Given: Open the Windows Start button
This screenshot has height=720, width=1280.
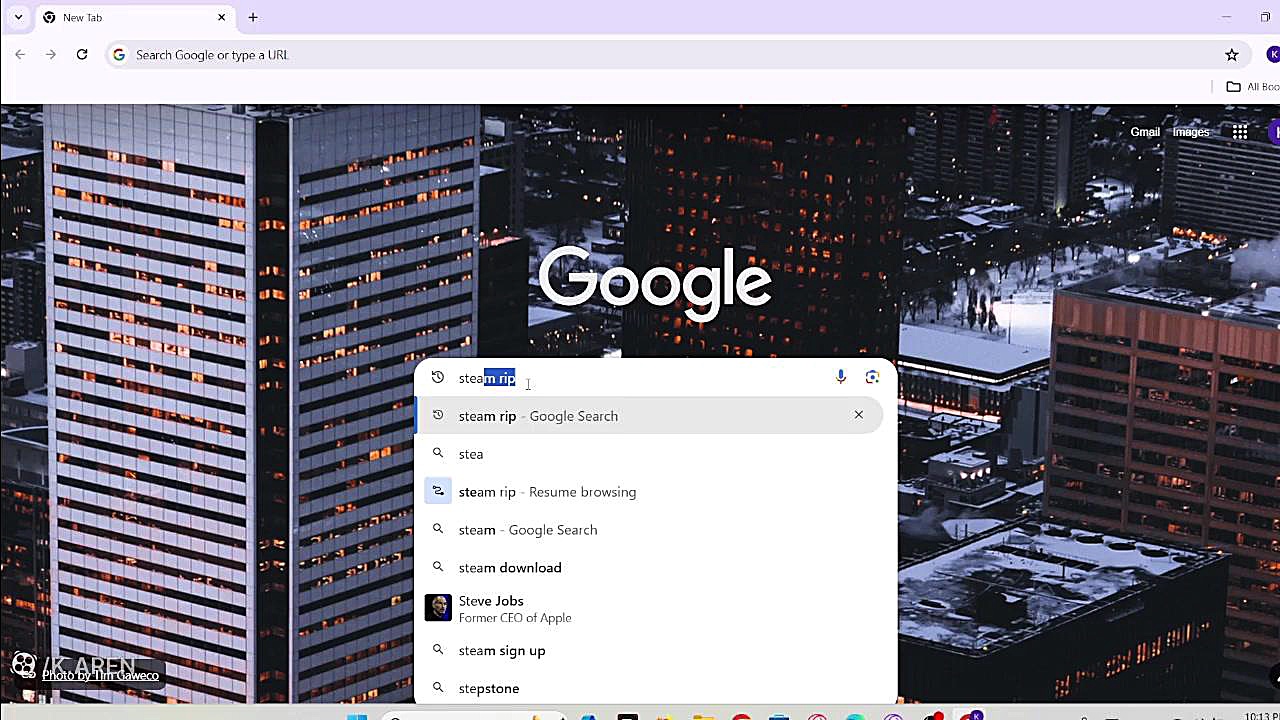Looking at the screenshot, I should coord(356,716).
